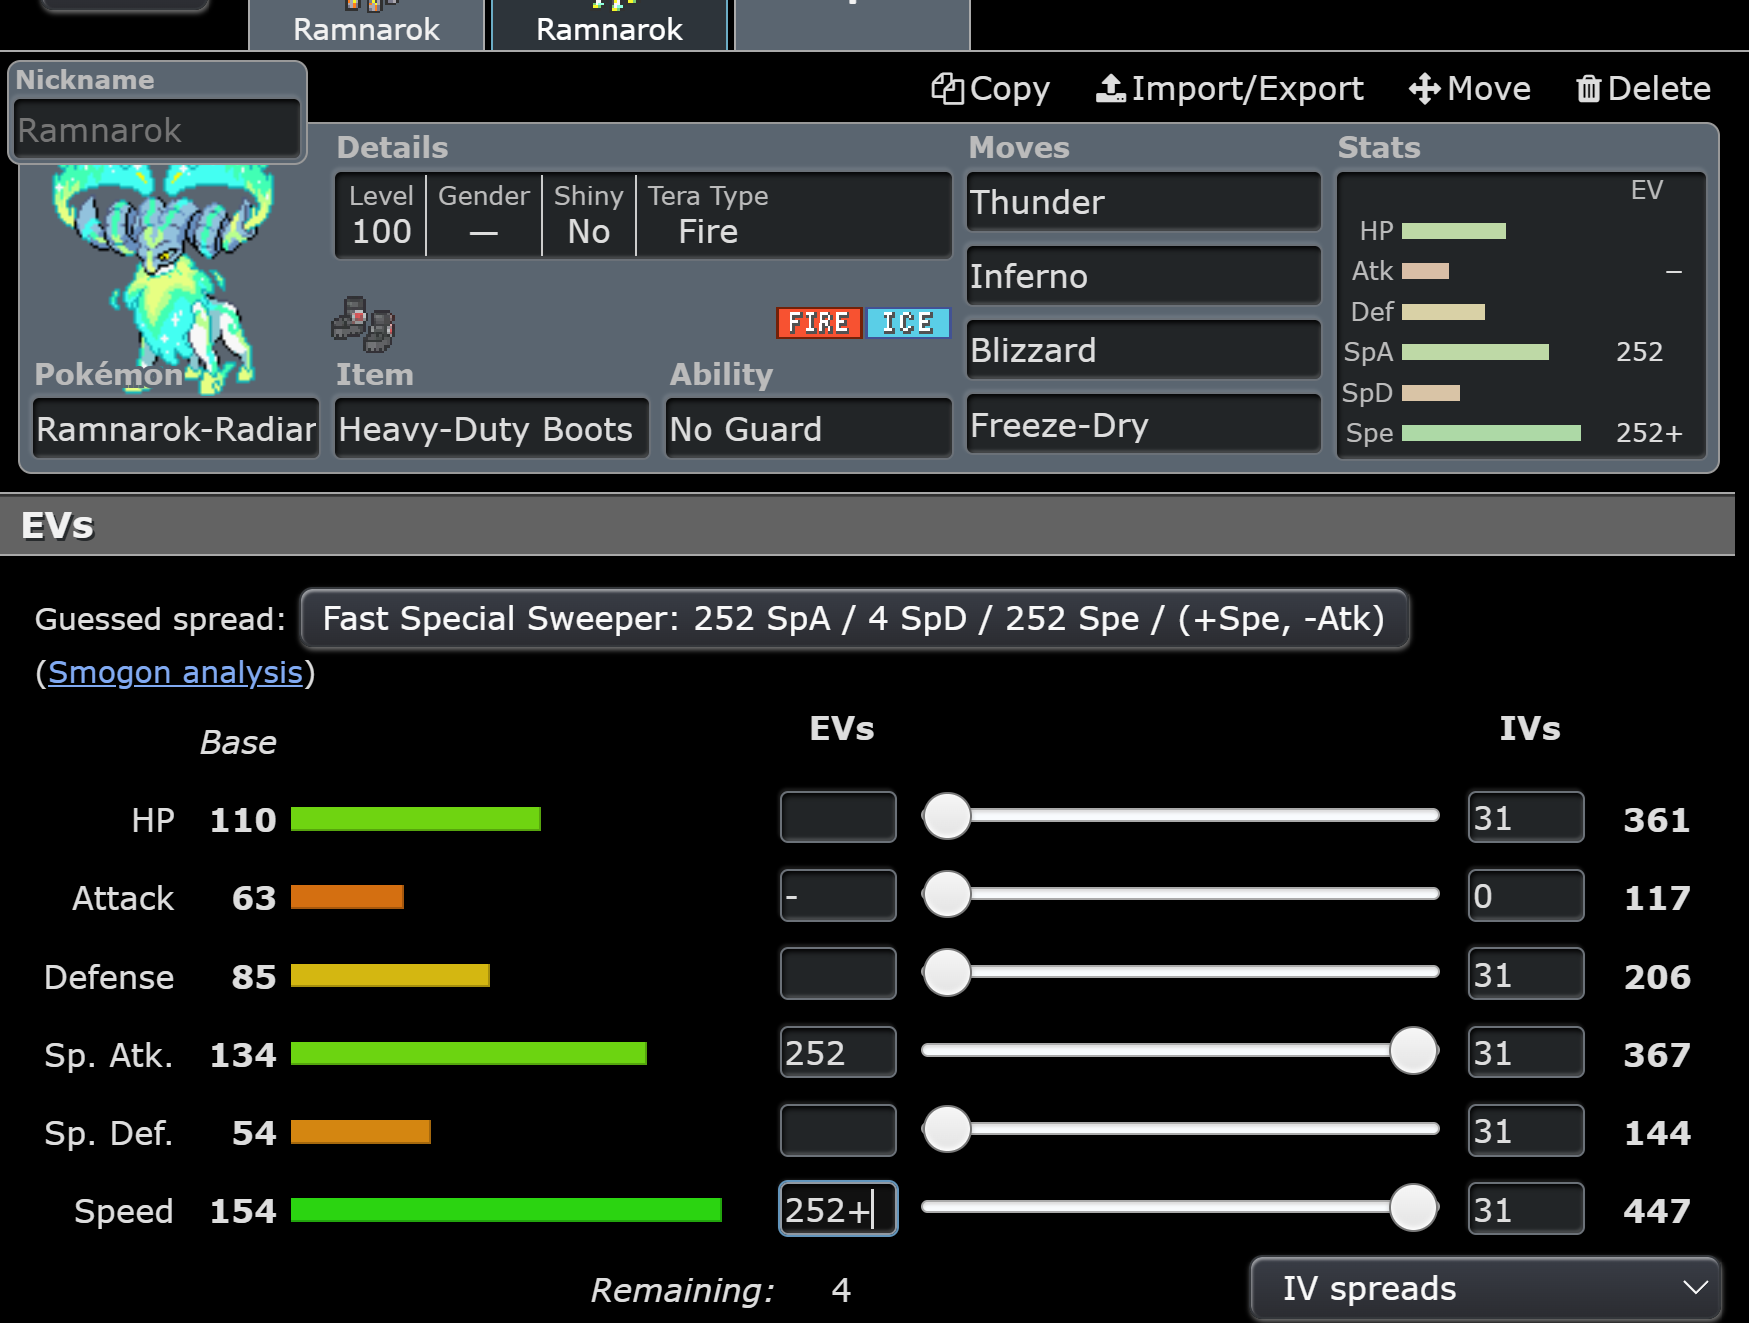1749x1323 pixels.
Task: Toggle the Shiny No setting
Action: (x=589, y=215)
